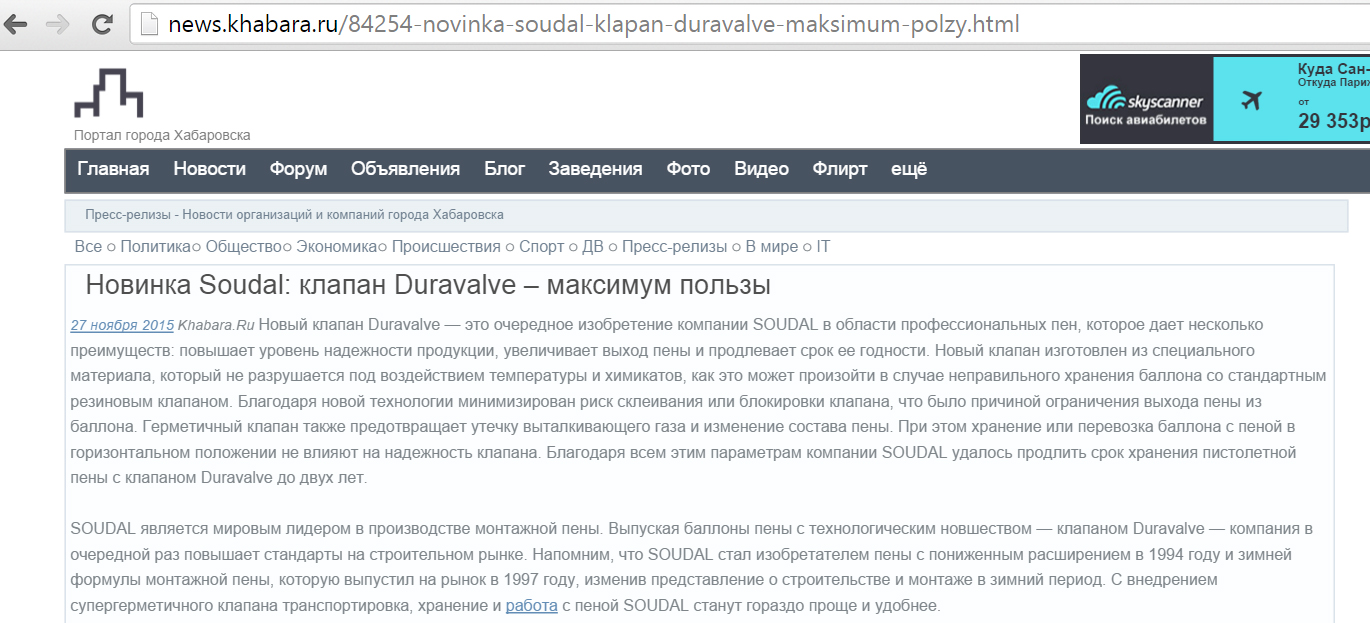Open the Объявления menu item
The height and width of the screenshot is (623, 1370).
[x=405, y=169]
